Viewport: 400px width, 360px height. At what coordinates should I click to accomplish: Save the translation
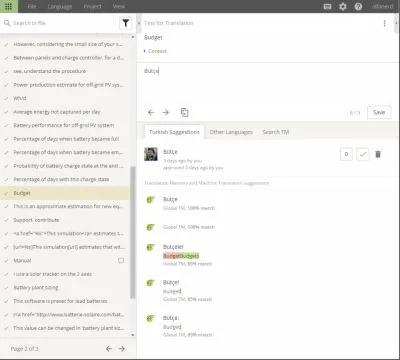379,112
